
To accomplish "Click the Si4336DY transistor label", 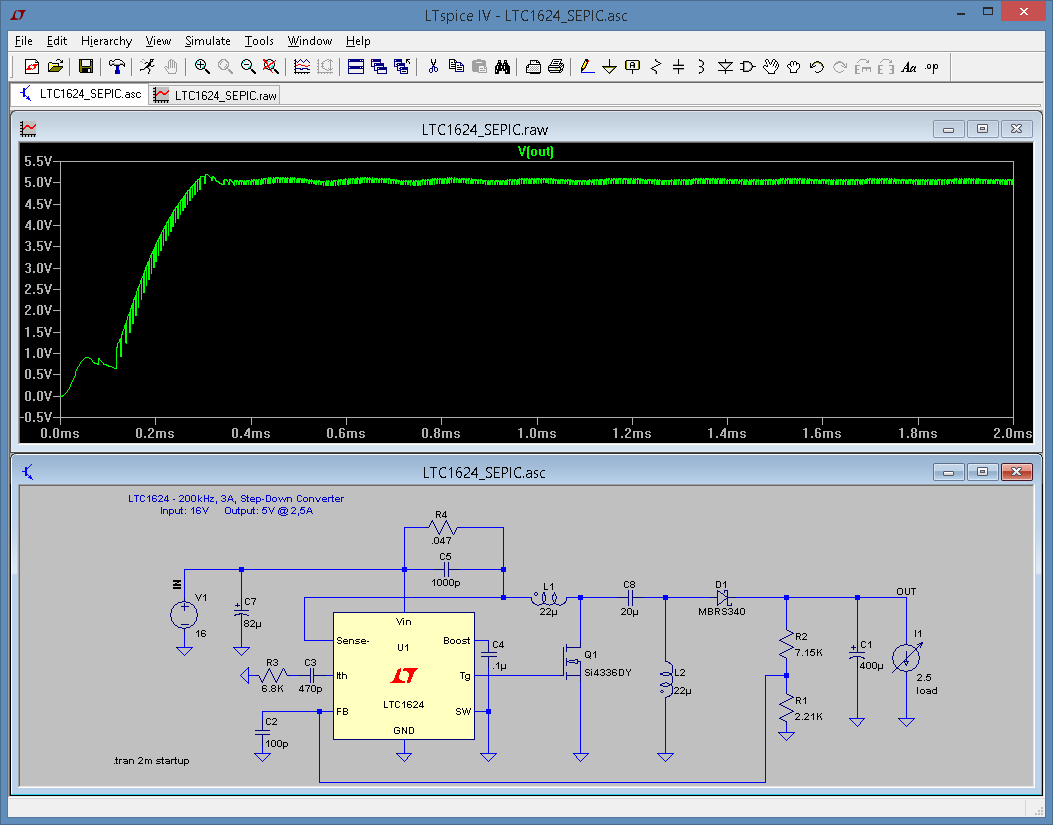I will 608,672.
